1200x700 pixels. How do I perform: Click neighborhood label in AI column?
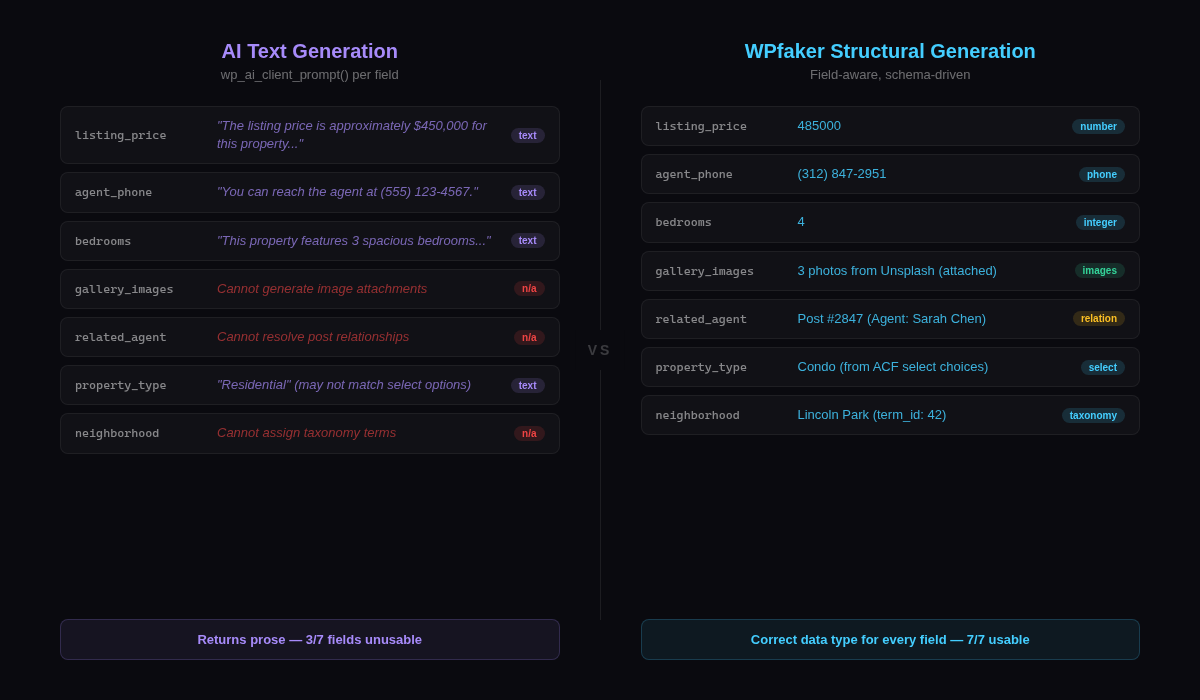tap(117, 433)
